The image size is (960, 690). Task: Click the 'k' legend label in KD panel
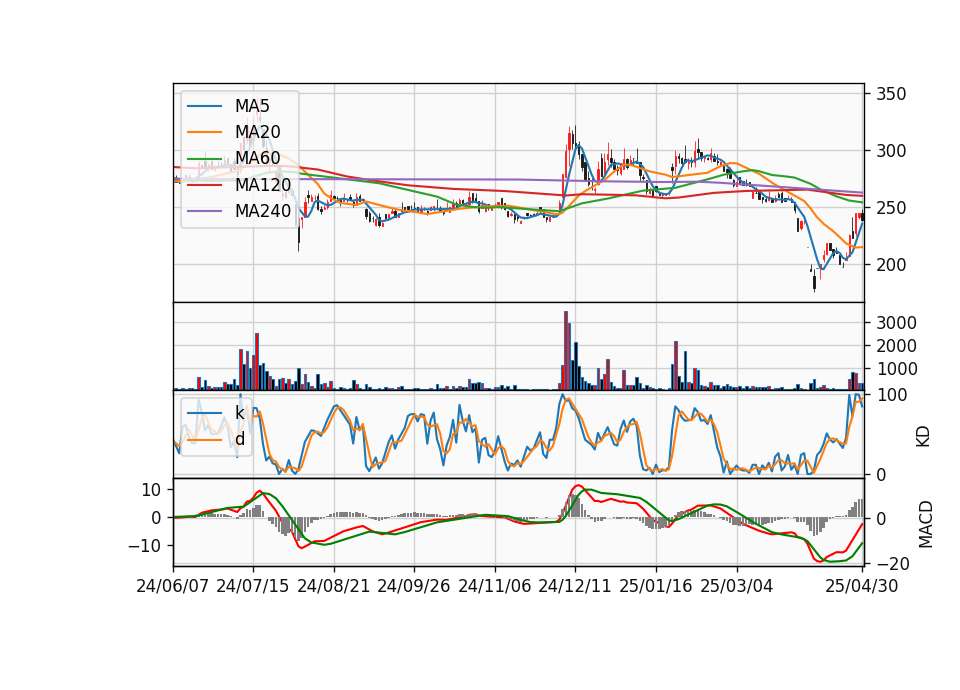click(x=239, y=413)
